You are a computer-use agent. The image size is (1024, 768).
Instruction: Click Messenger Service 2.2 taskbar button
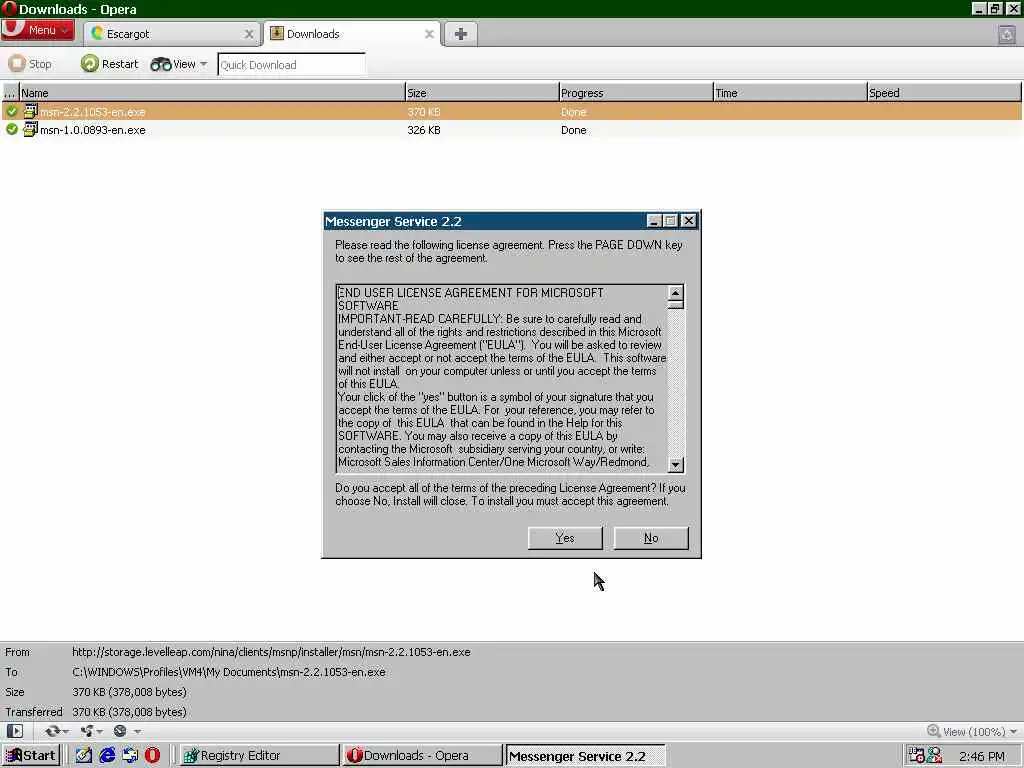pos(585,756)
